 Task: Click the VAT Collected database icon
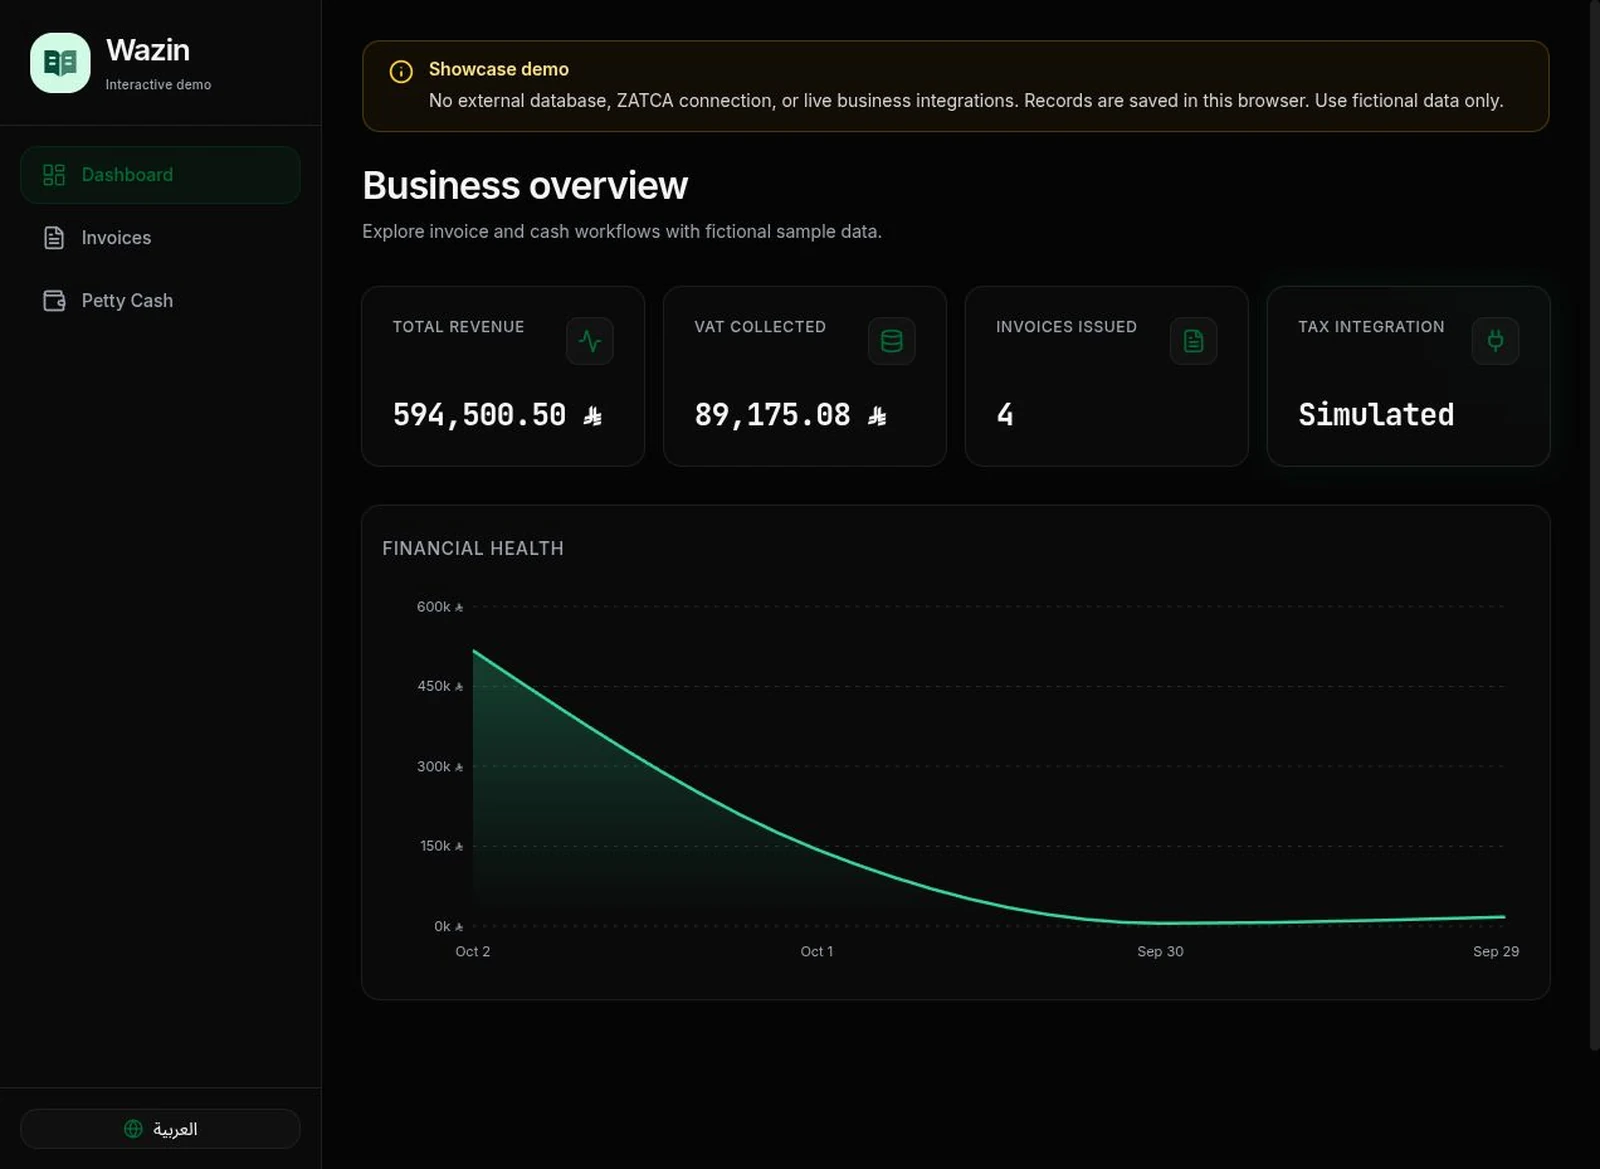[892, 341]
